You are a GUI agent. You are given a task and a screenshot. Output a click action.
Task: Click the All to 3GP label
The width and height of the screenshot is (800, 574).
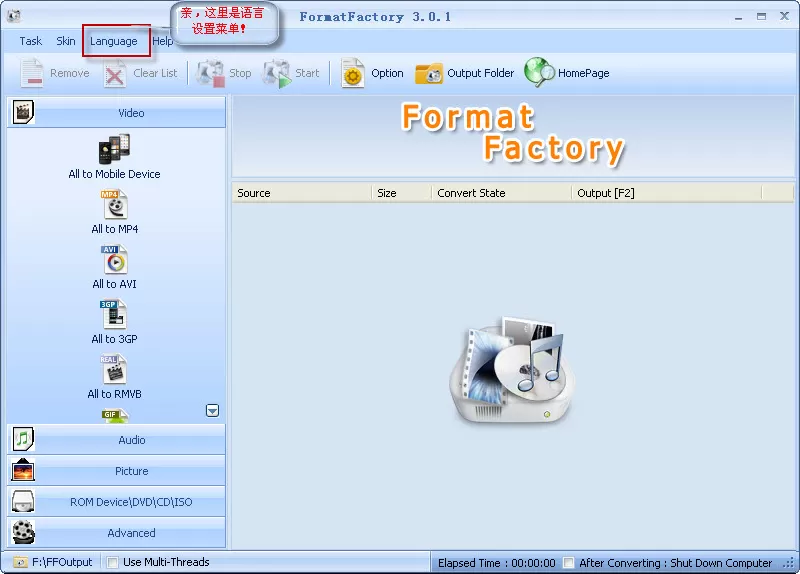[114, 339]
